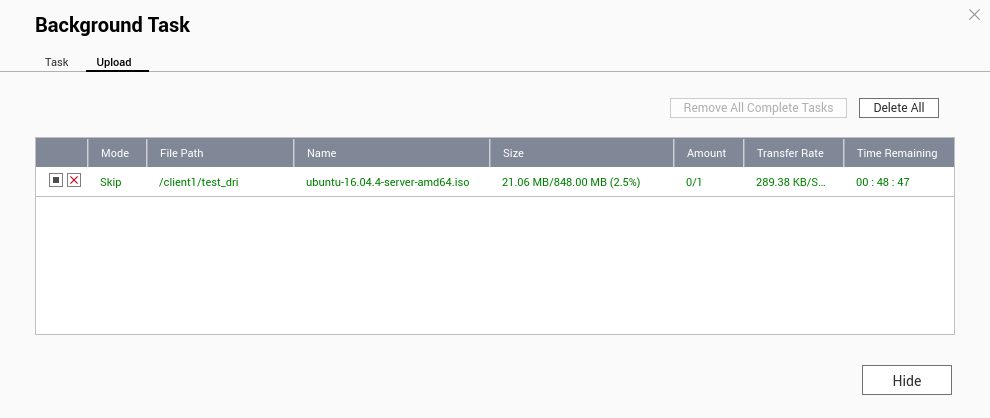The height and width of the screenshot is (418, 990).
Task: Click the File Path column header
Action: coord(182,153)
